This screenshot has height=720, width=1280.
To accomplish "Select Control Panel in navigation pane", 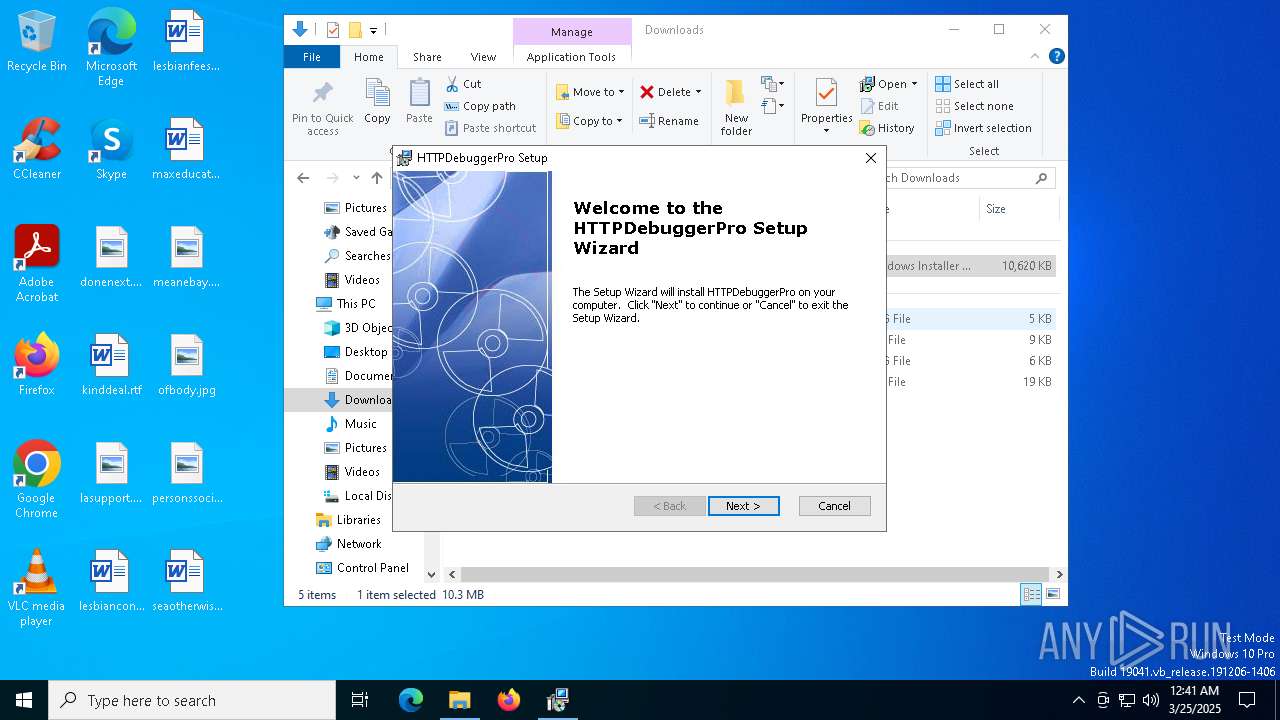I will point(363,568).
